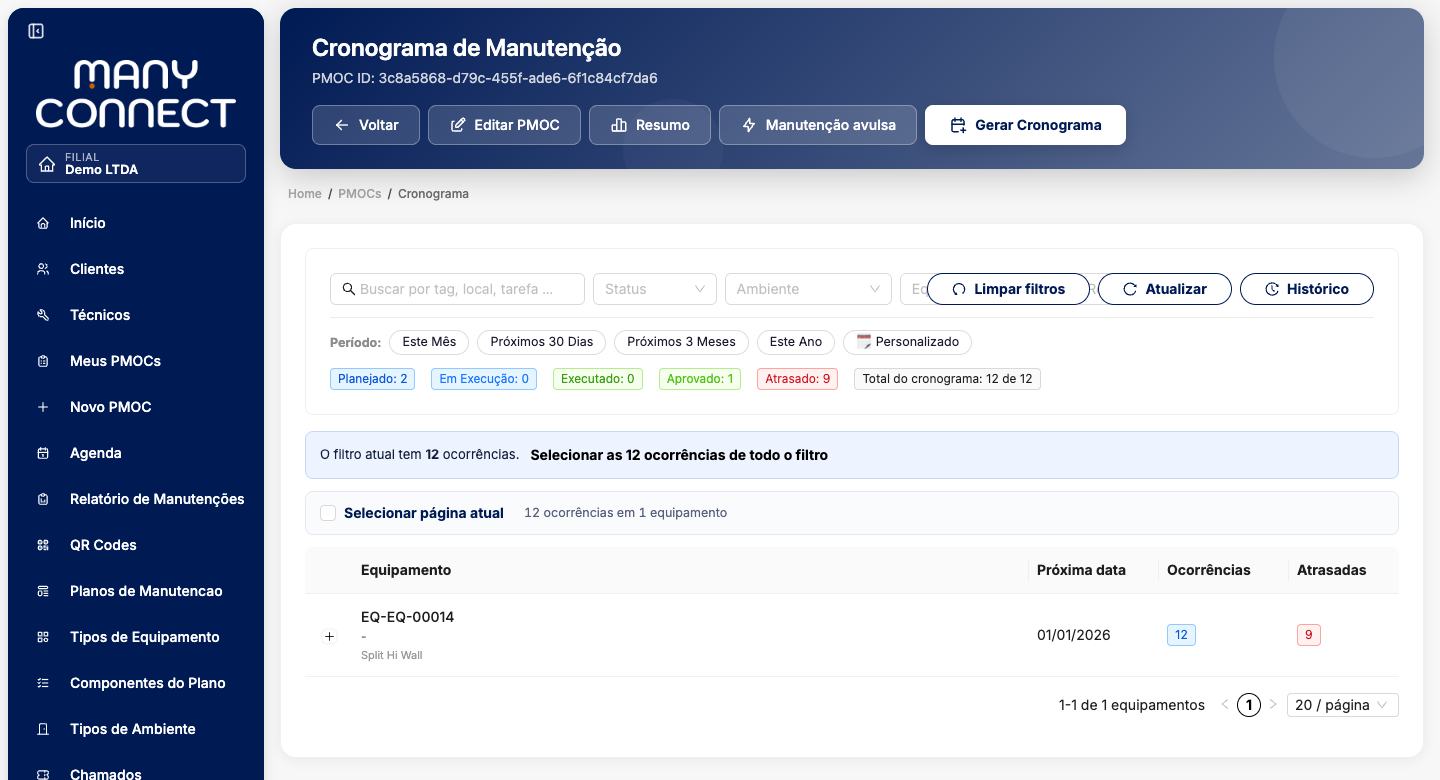Open the Resumo summary button
The height and width of the screenshot is (780, 1440).
click(650, 125)
